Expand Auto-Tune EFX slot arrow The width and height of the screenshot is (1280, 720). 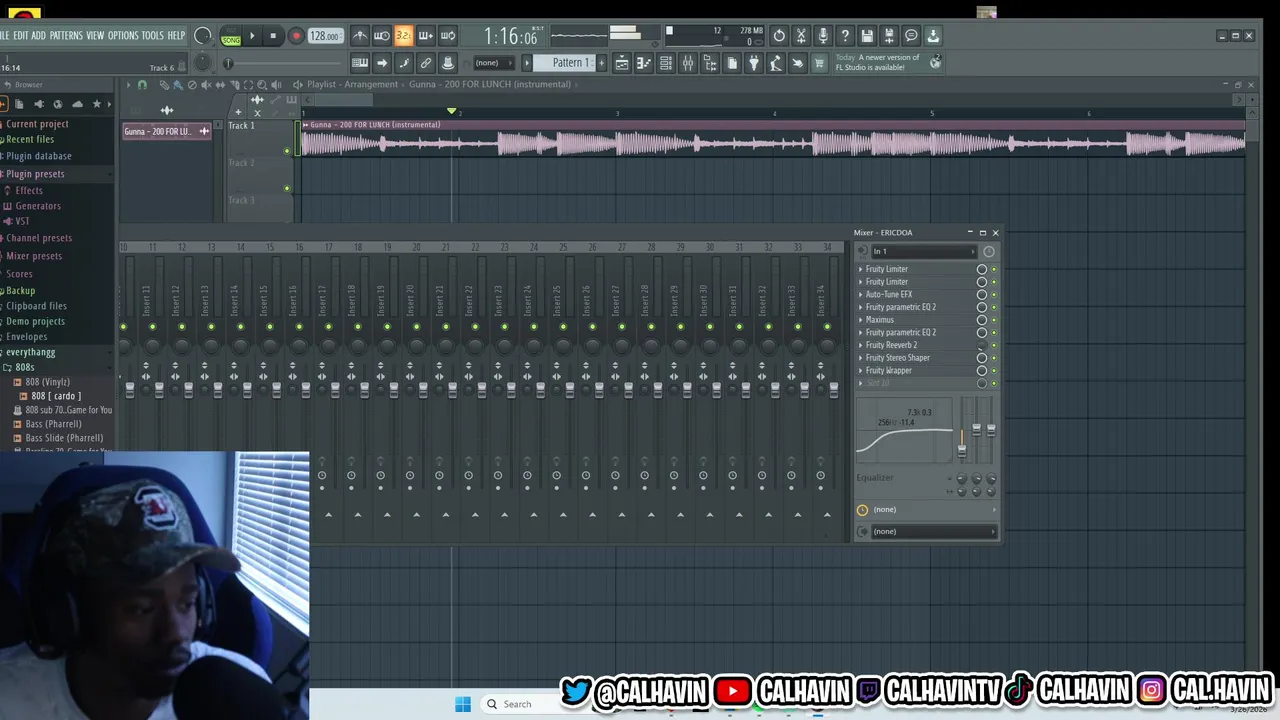[x=860, y=295]
